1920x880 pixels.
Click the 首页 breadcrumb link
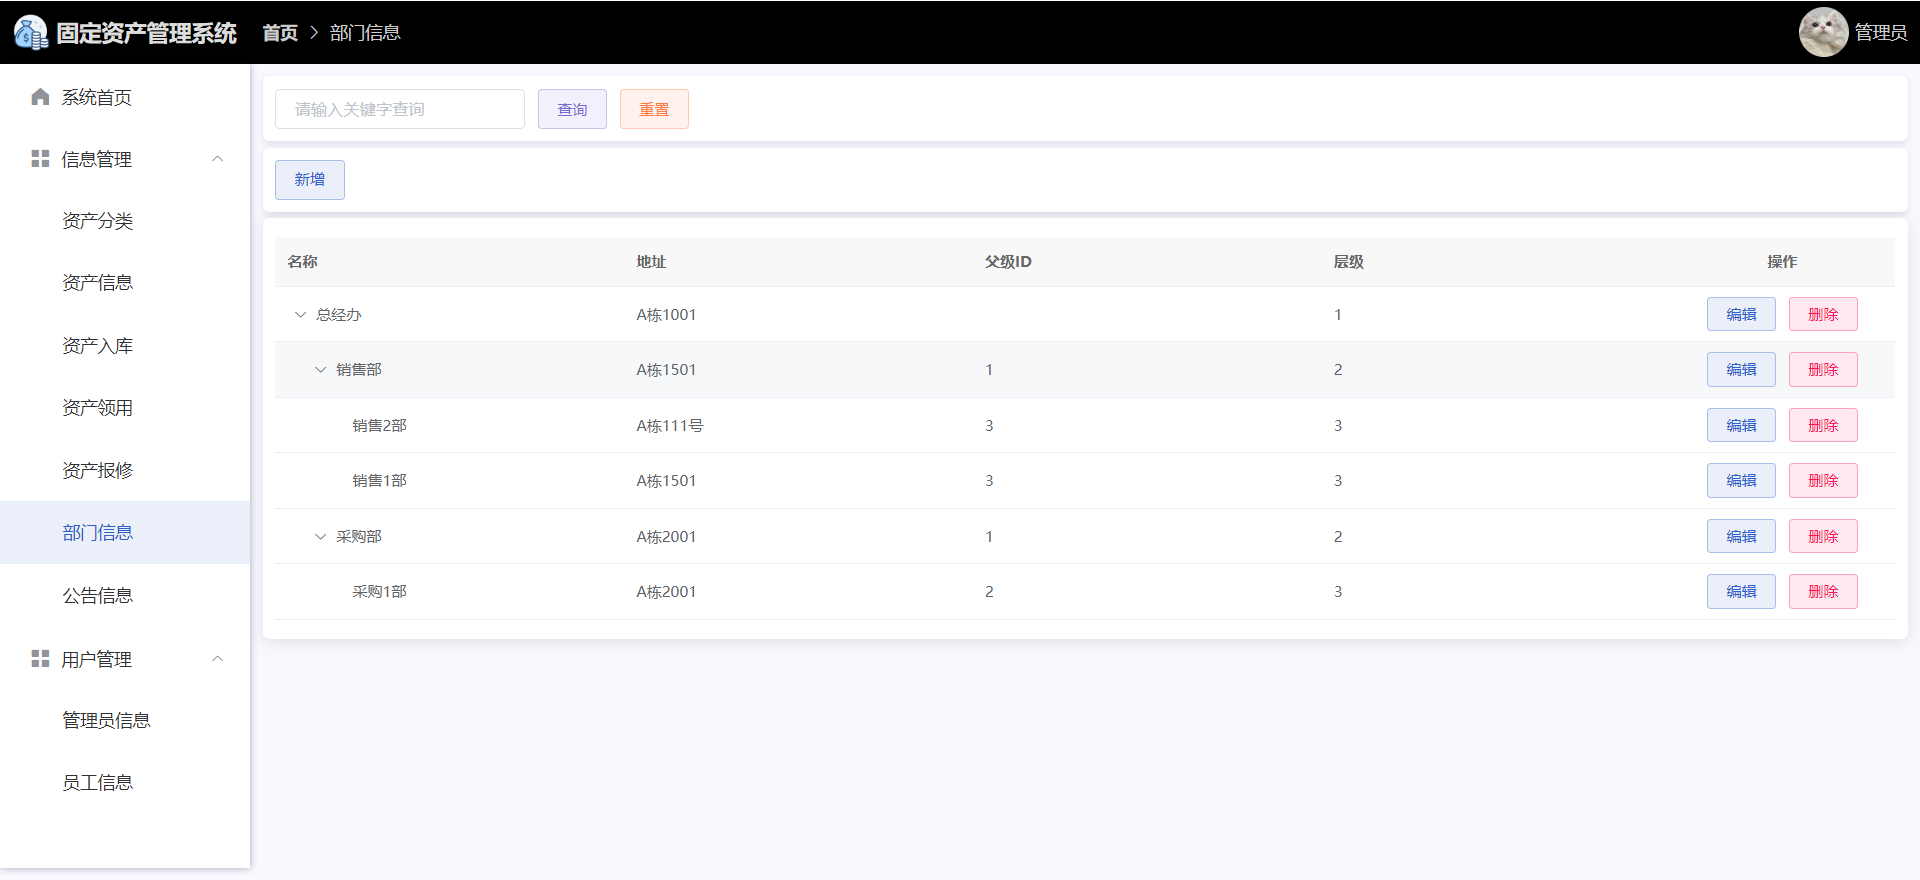[x=280, y=33]
